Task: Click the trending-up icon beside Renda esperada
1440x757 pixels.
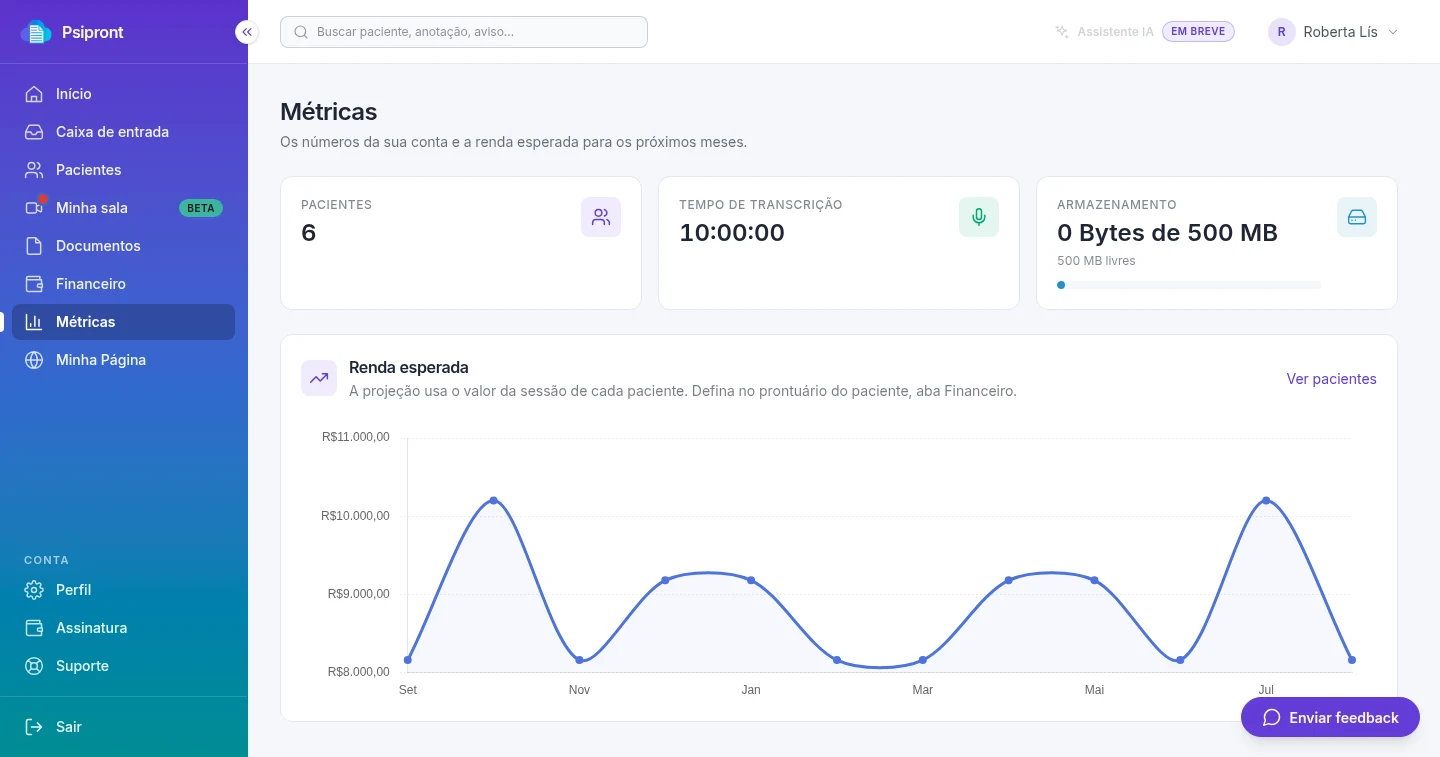Action: click(319, 378)
